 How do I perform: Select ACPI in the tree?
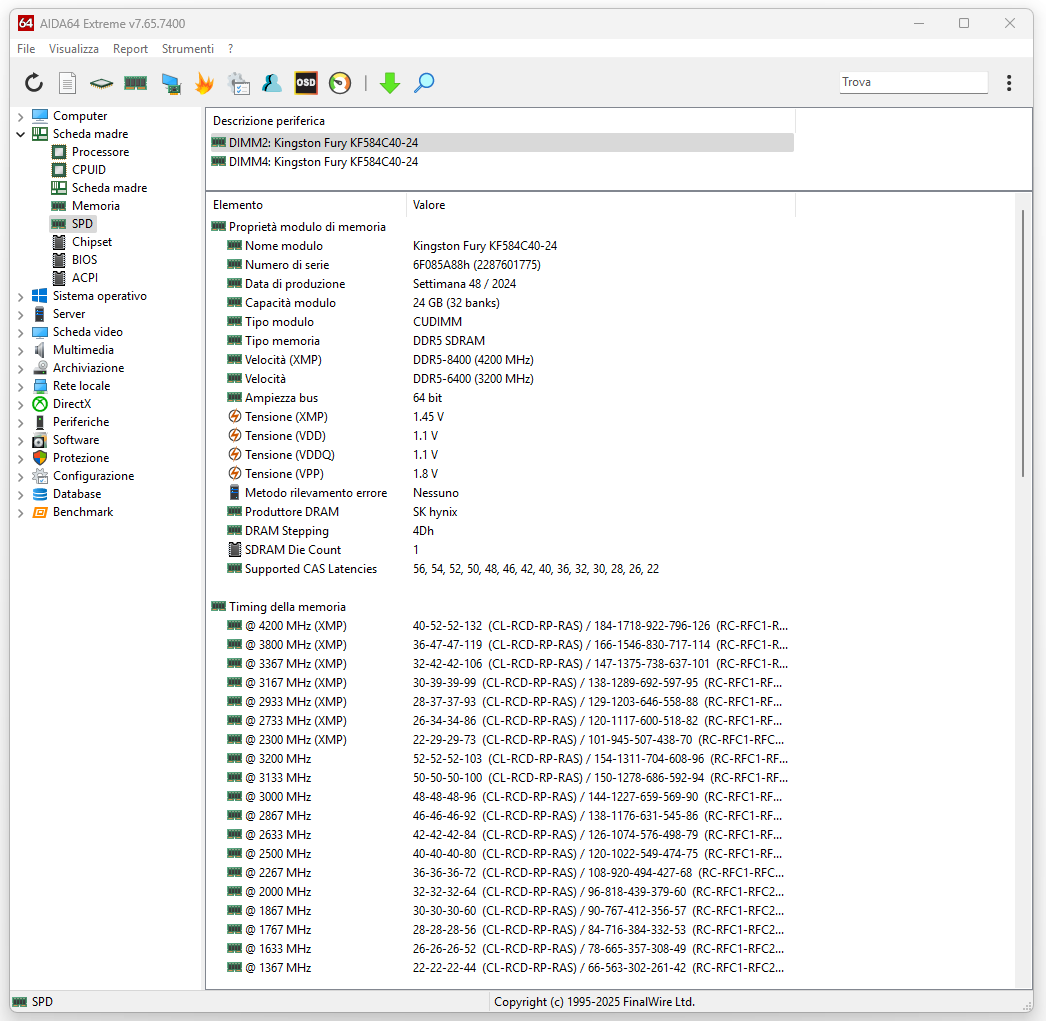pos(85,278)
